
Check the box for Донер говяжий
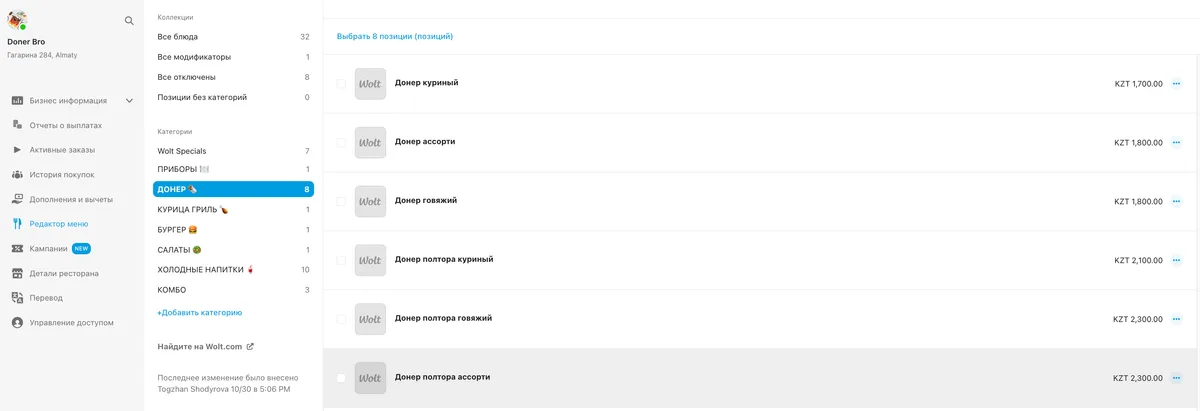[x=341, y=202]
